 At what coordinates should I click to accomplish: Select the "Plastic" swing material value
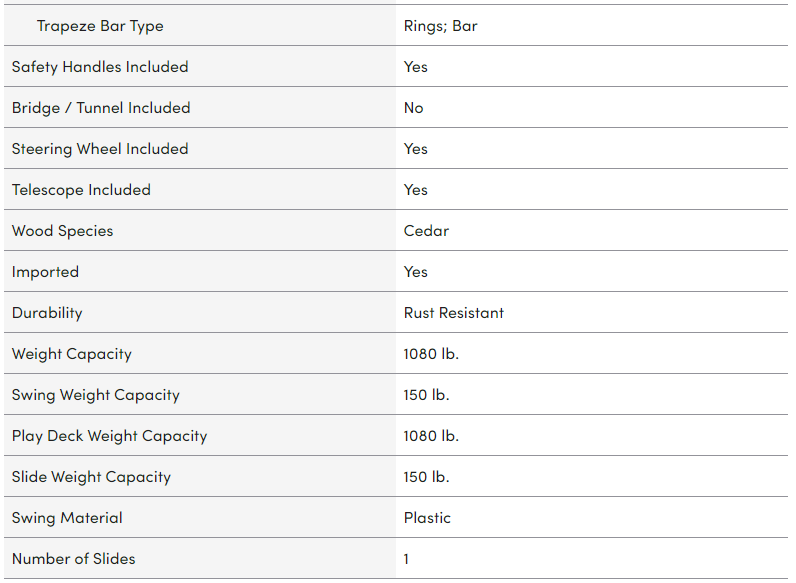[x=428, y=518]
